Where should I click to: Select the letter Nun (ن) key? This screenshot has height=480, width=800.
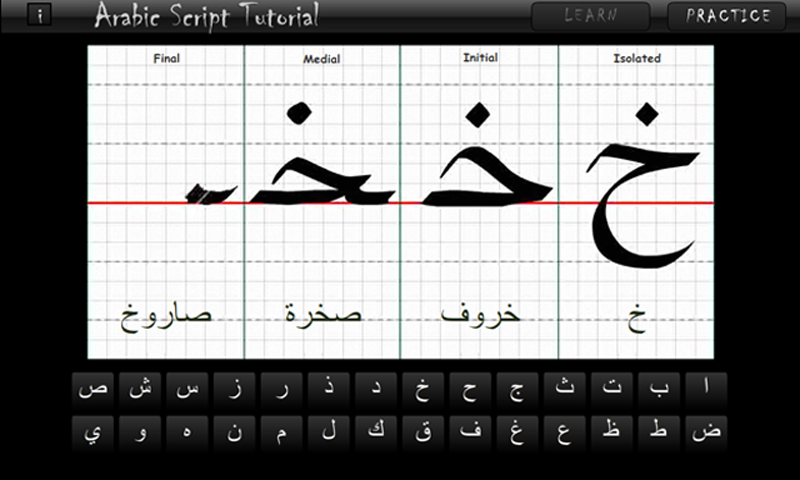pyautogui.click(x=234, y=433)
